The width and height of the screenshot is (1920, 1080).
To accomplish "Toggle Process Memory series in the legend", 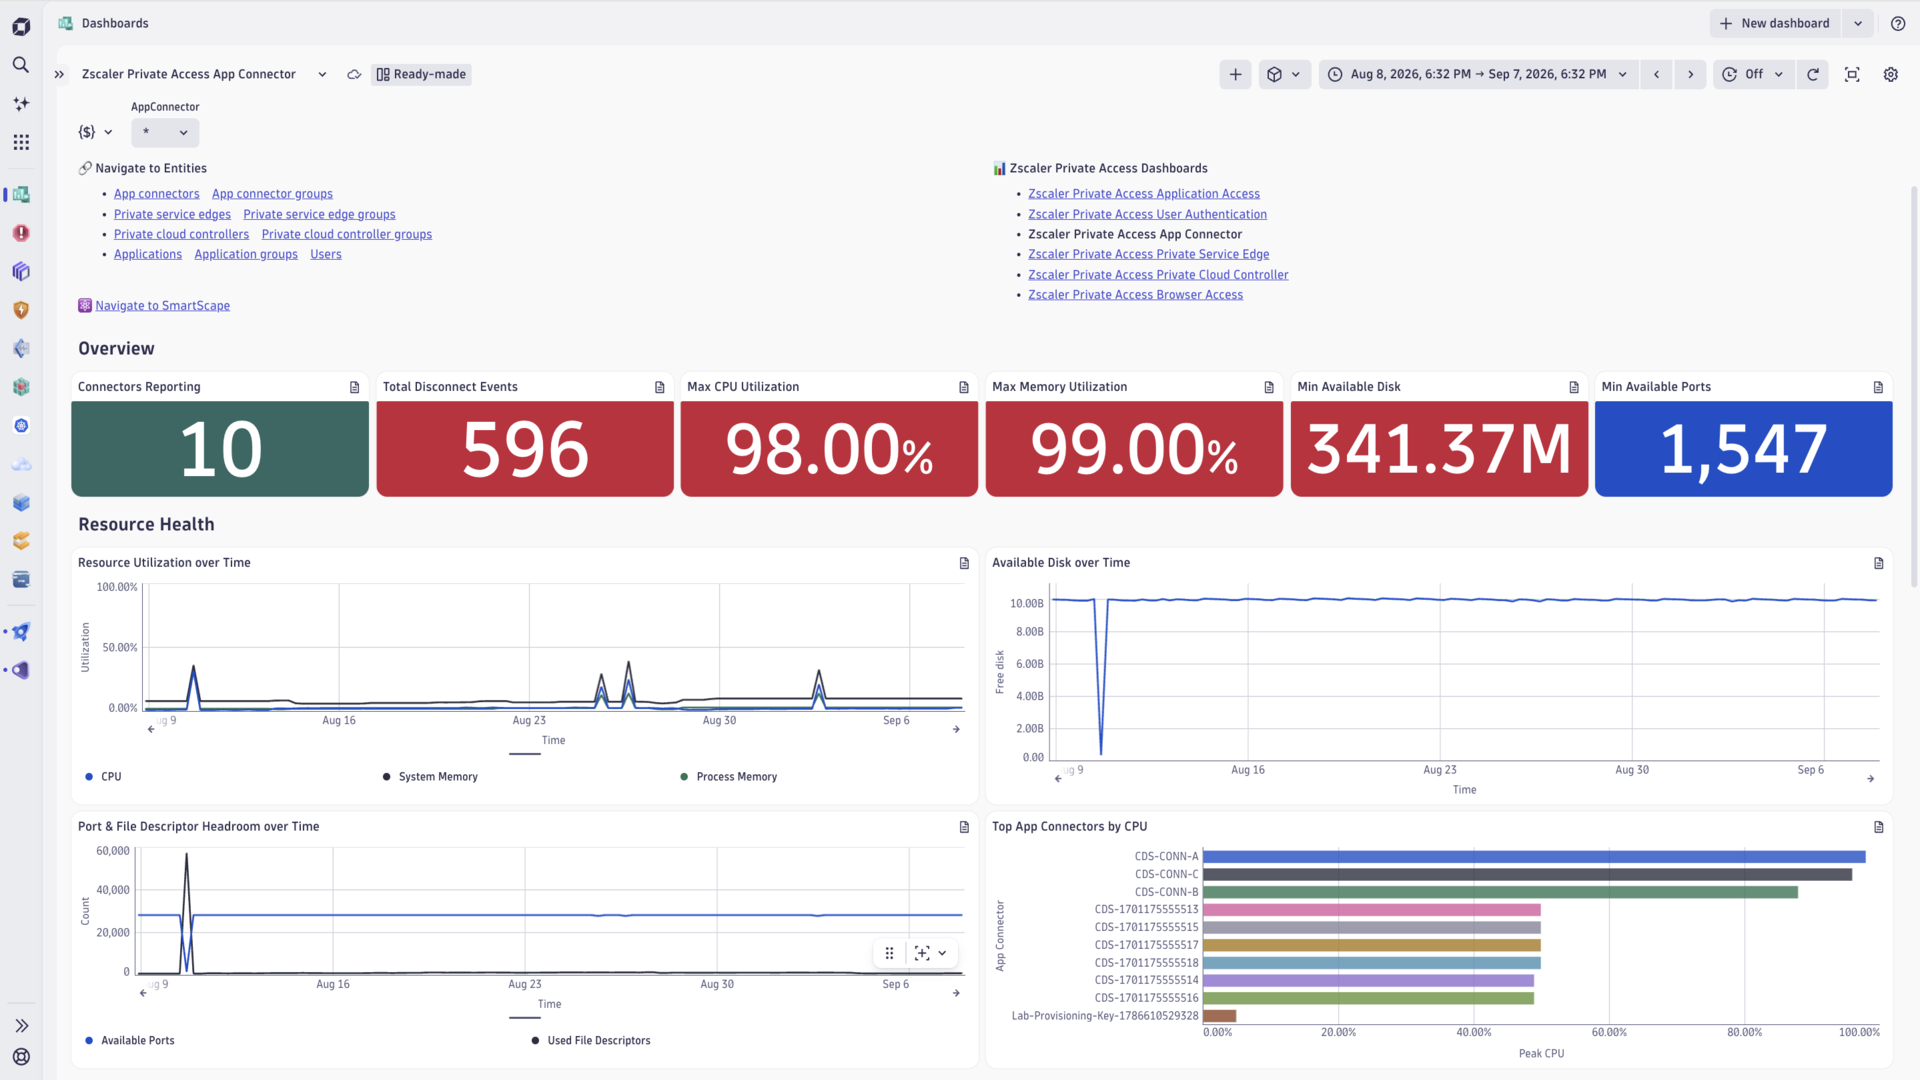I will coord(728,777).
